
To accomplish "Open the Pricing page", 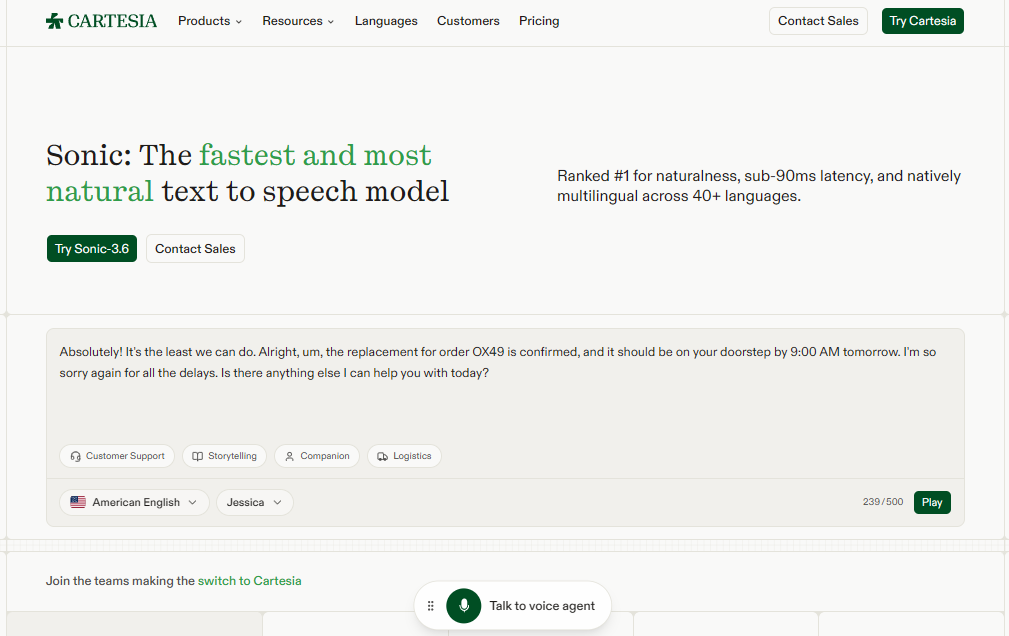I will click(539, 21).
